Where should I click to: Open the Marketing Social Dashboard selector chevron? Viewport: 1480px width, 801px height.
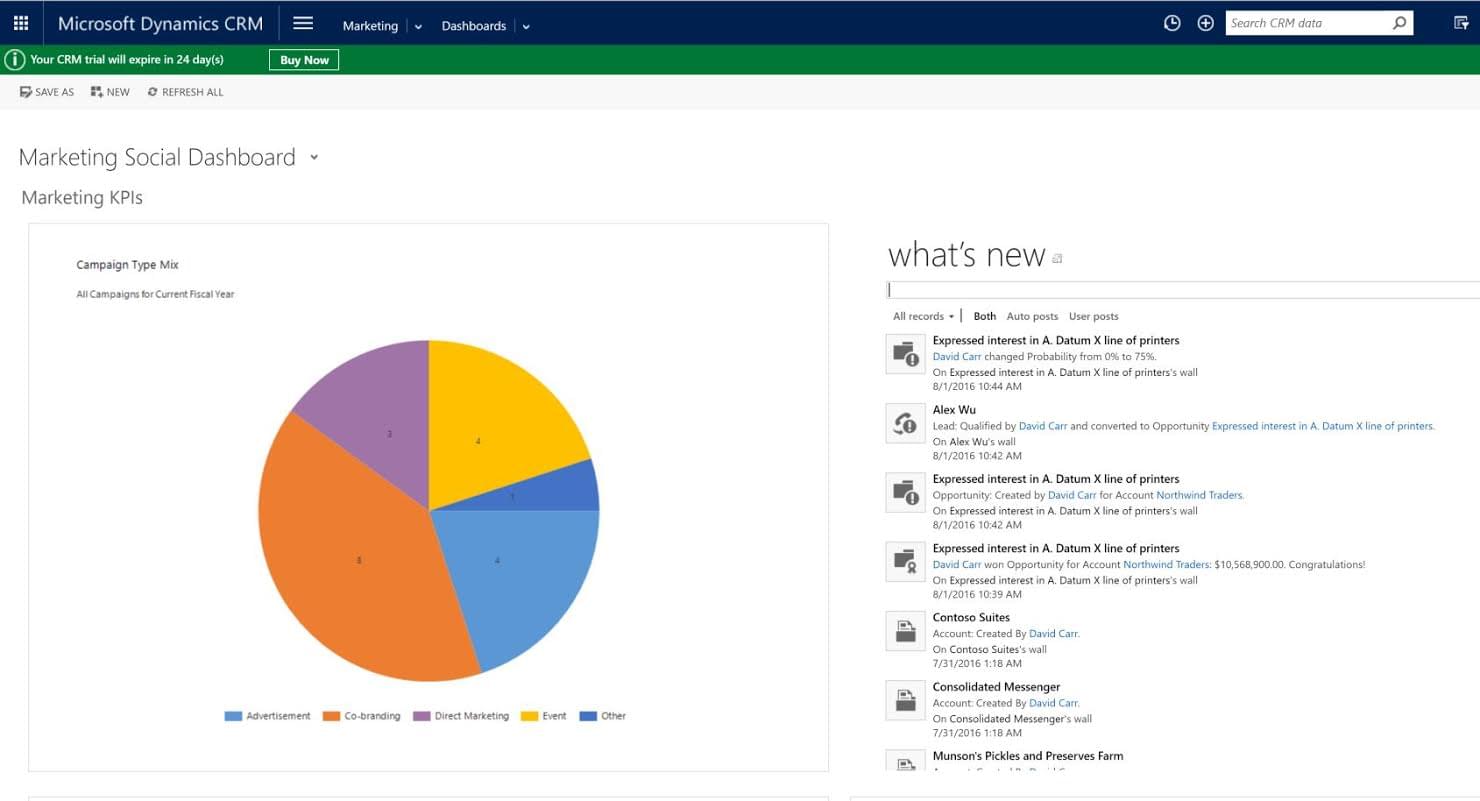tap(314, 158)
